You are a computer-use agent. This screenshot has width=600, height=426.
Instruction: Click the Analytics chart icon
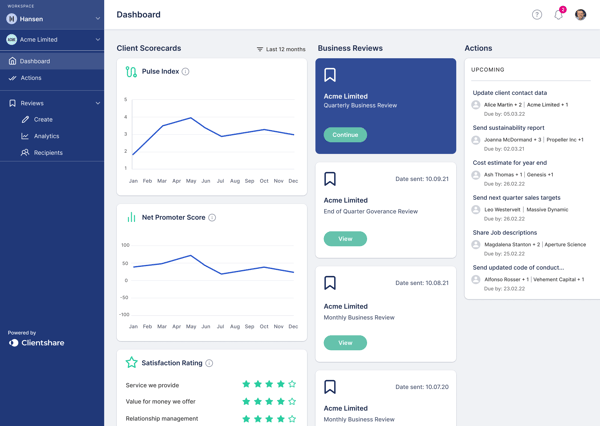pos(25,136)
